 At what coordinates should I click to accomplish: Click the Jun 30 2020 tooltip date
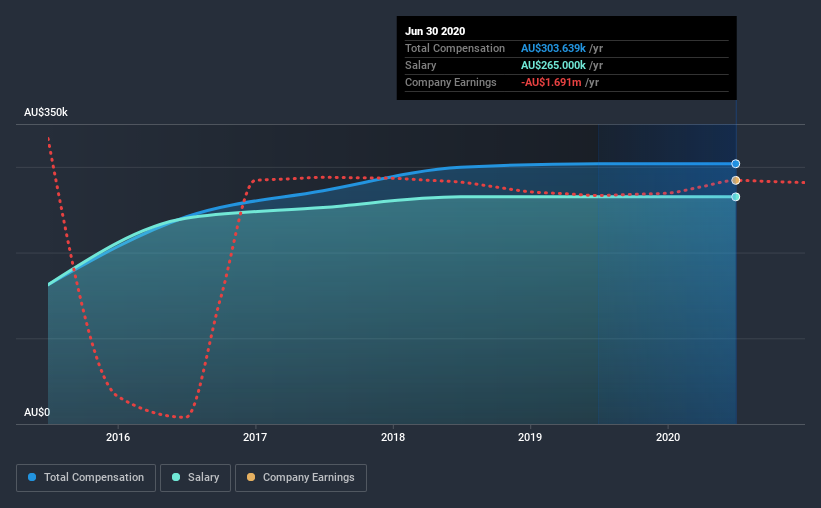(x=435, y=31)
